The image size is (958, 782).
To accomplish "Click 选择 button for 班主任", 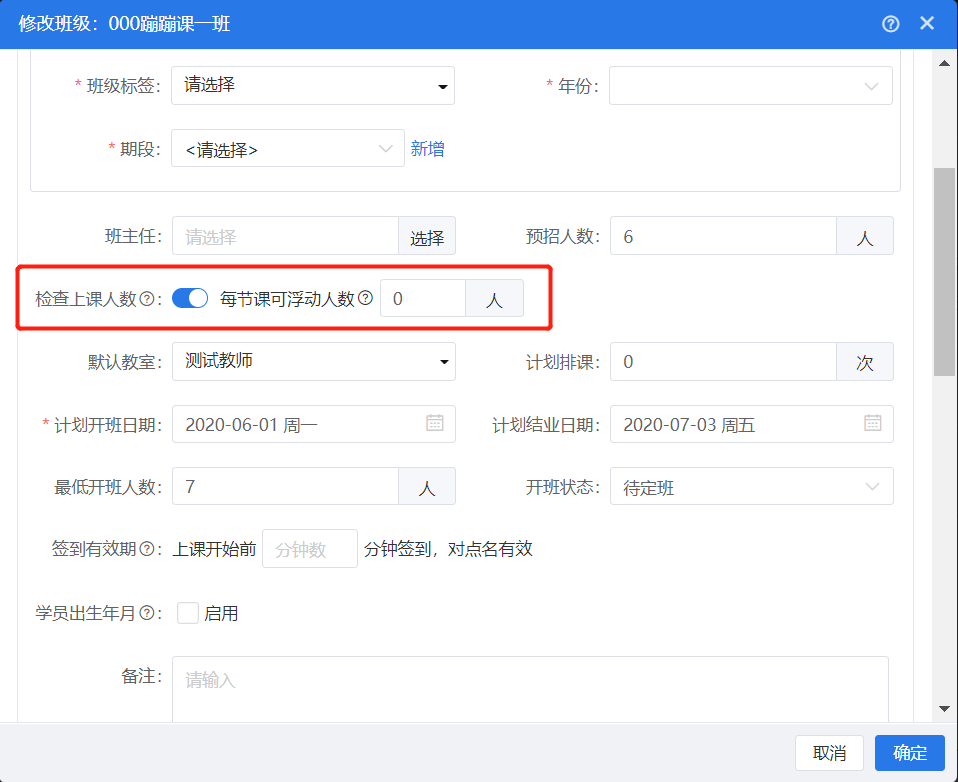I will [427, 238].
